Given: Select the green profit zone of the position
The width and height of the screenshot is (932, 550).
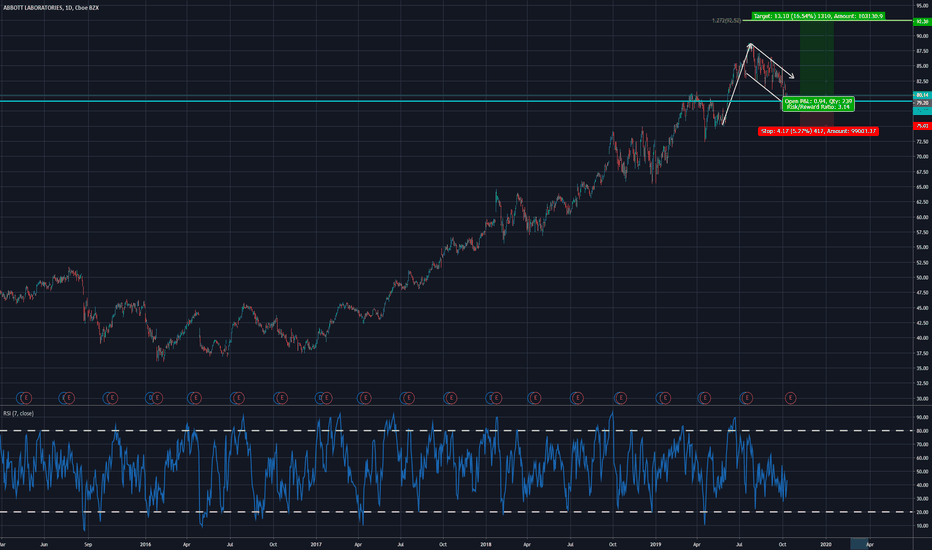Looking at the screenshot, I should coord(817,59).
